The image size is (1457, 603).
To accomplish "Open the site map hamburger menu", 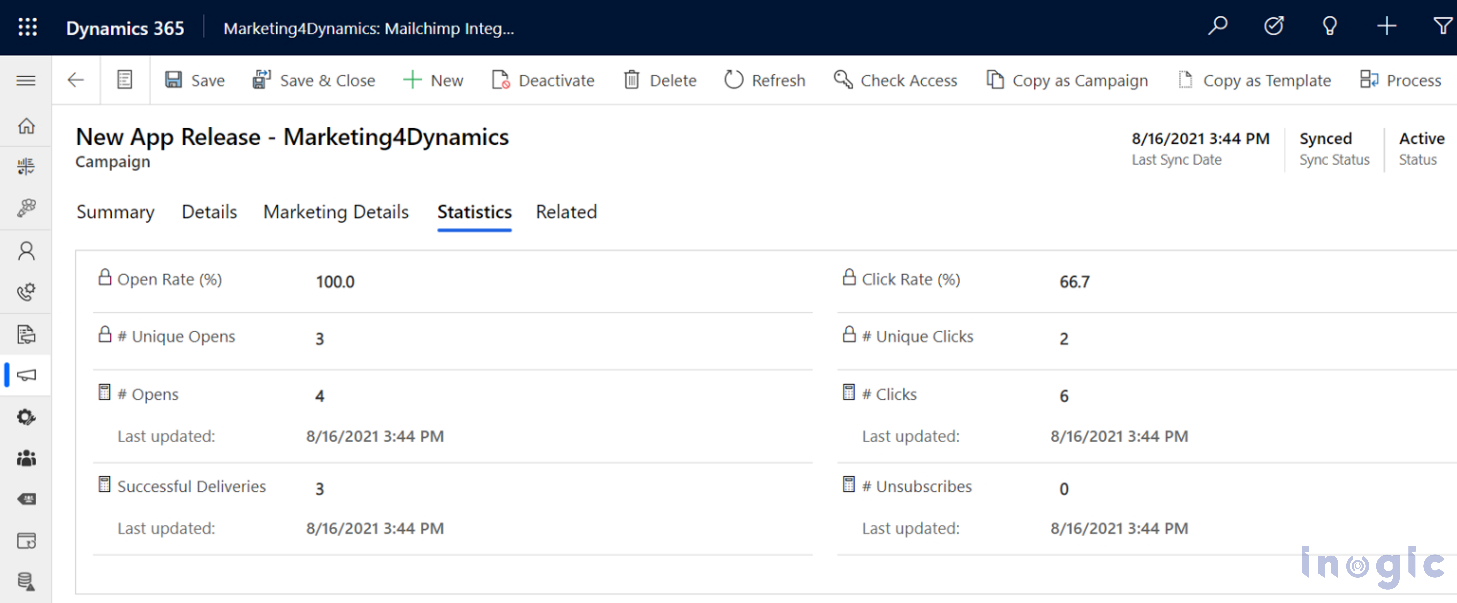I will click(x=26, y=81).
